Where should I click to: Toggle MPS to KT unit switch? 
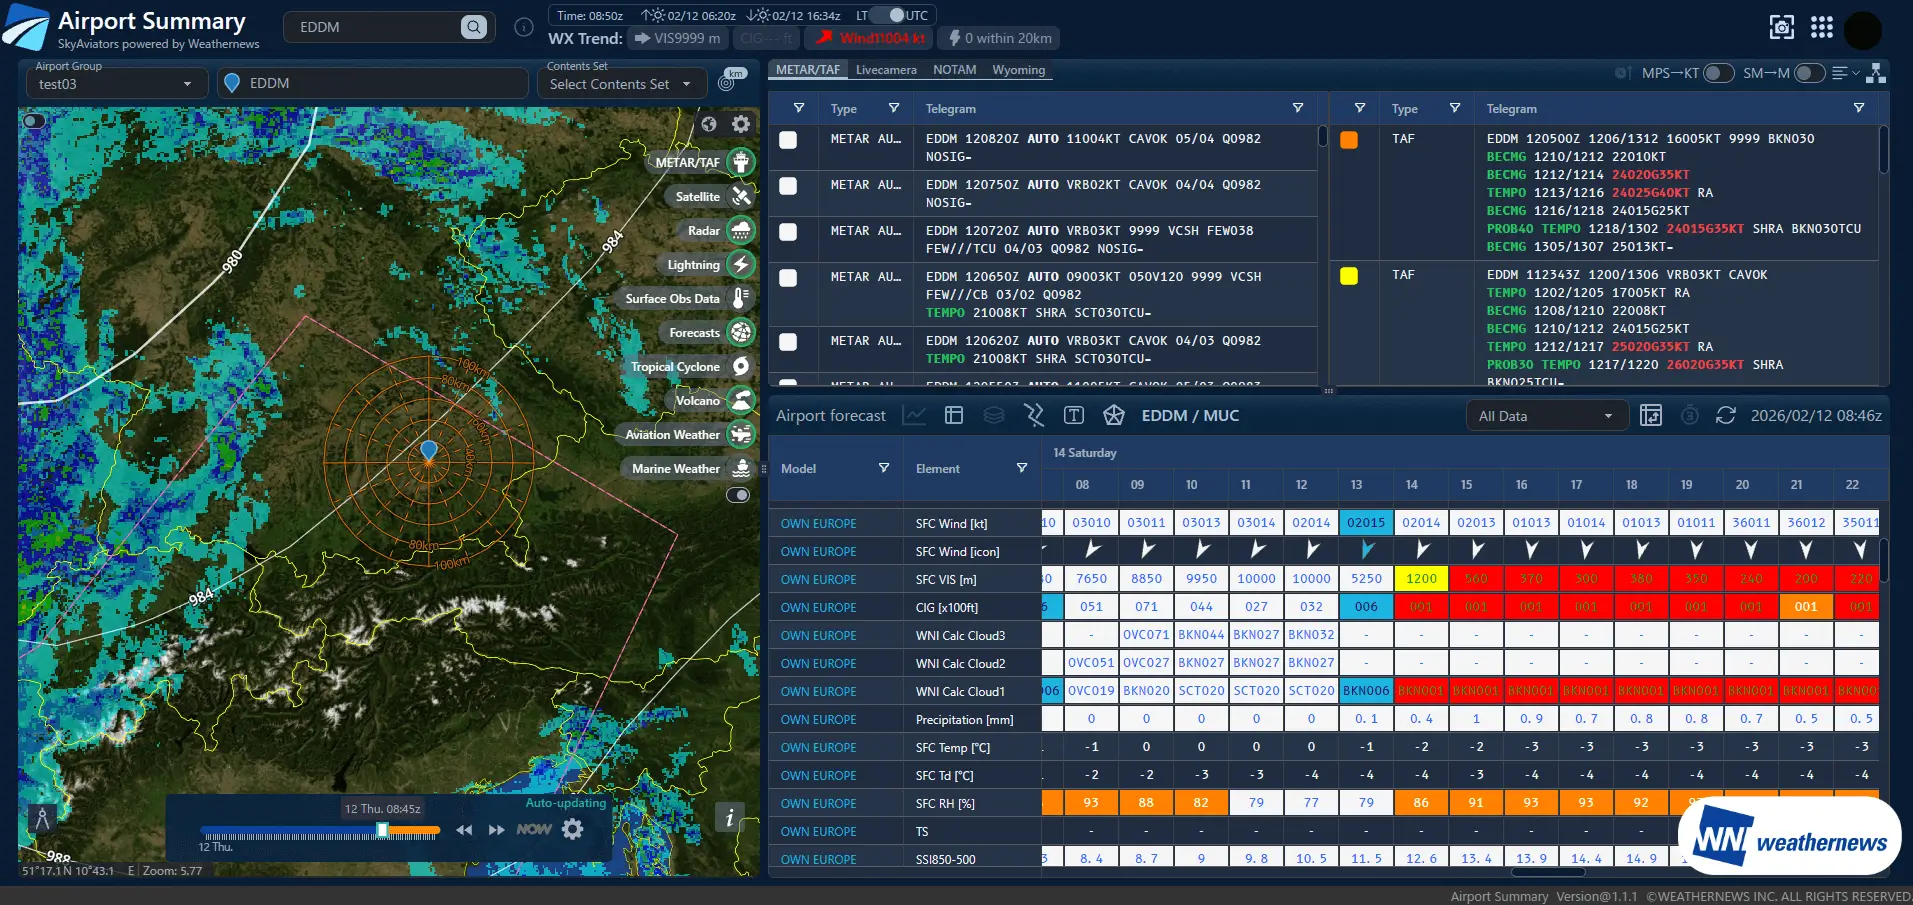(x=1717, y=73)
